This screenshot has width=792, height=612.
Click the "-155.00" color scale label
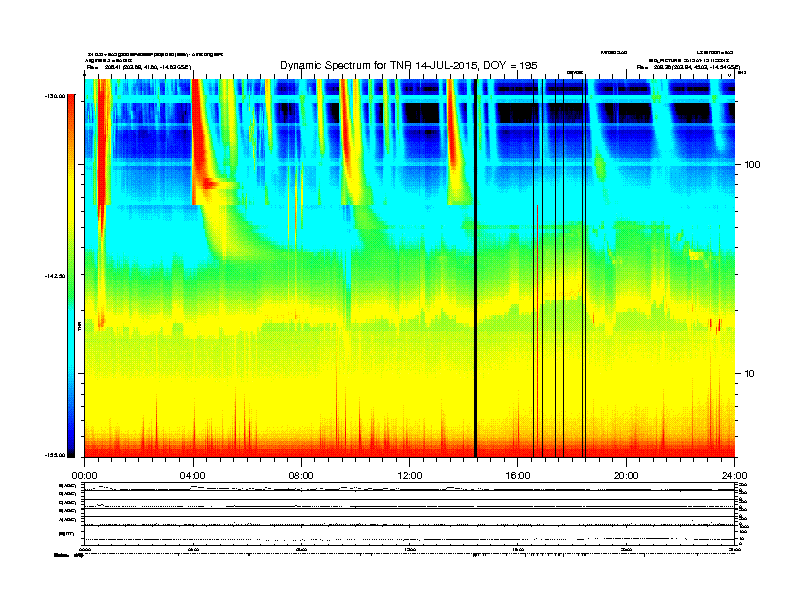[55, 455]
